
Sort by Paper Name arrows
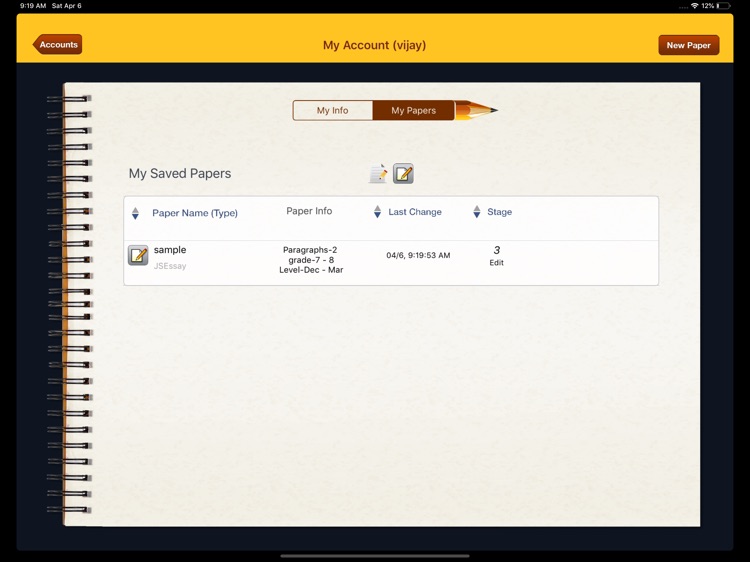(135, 213)
